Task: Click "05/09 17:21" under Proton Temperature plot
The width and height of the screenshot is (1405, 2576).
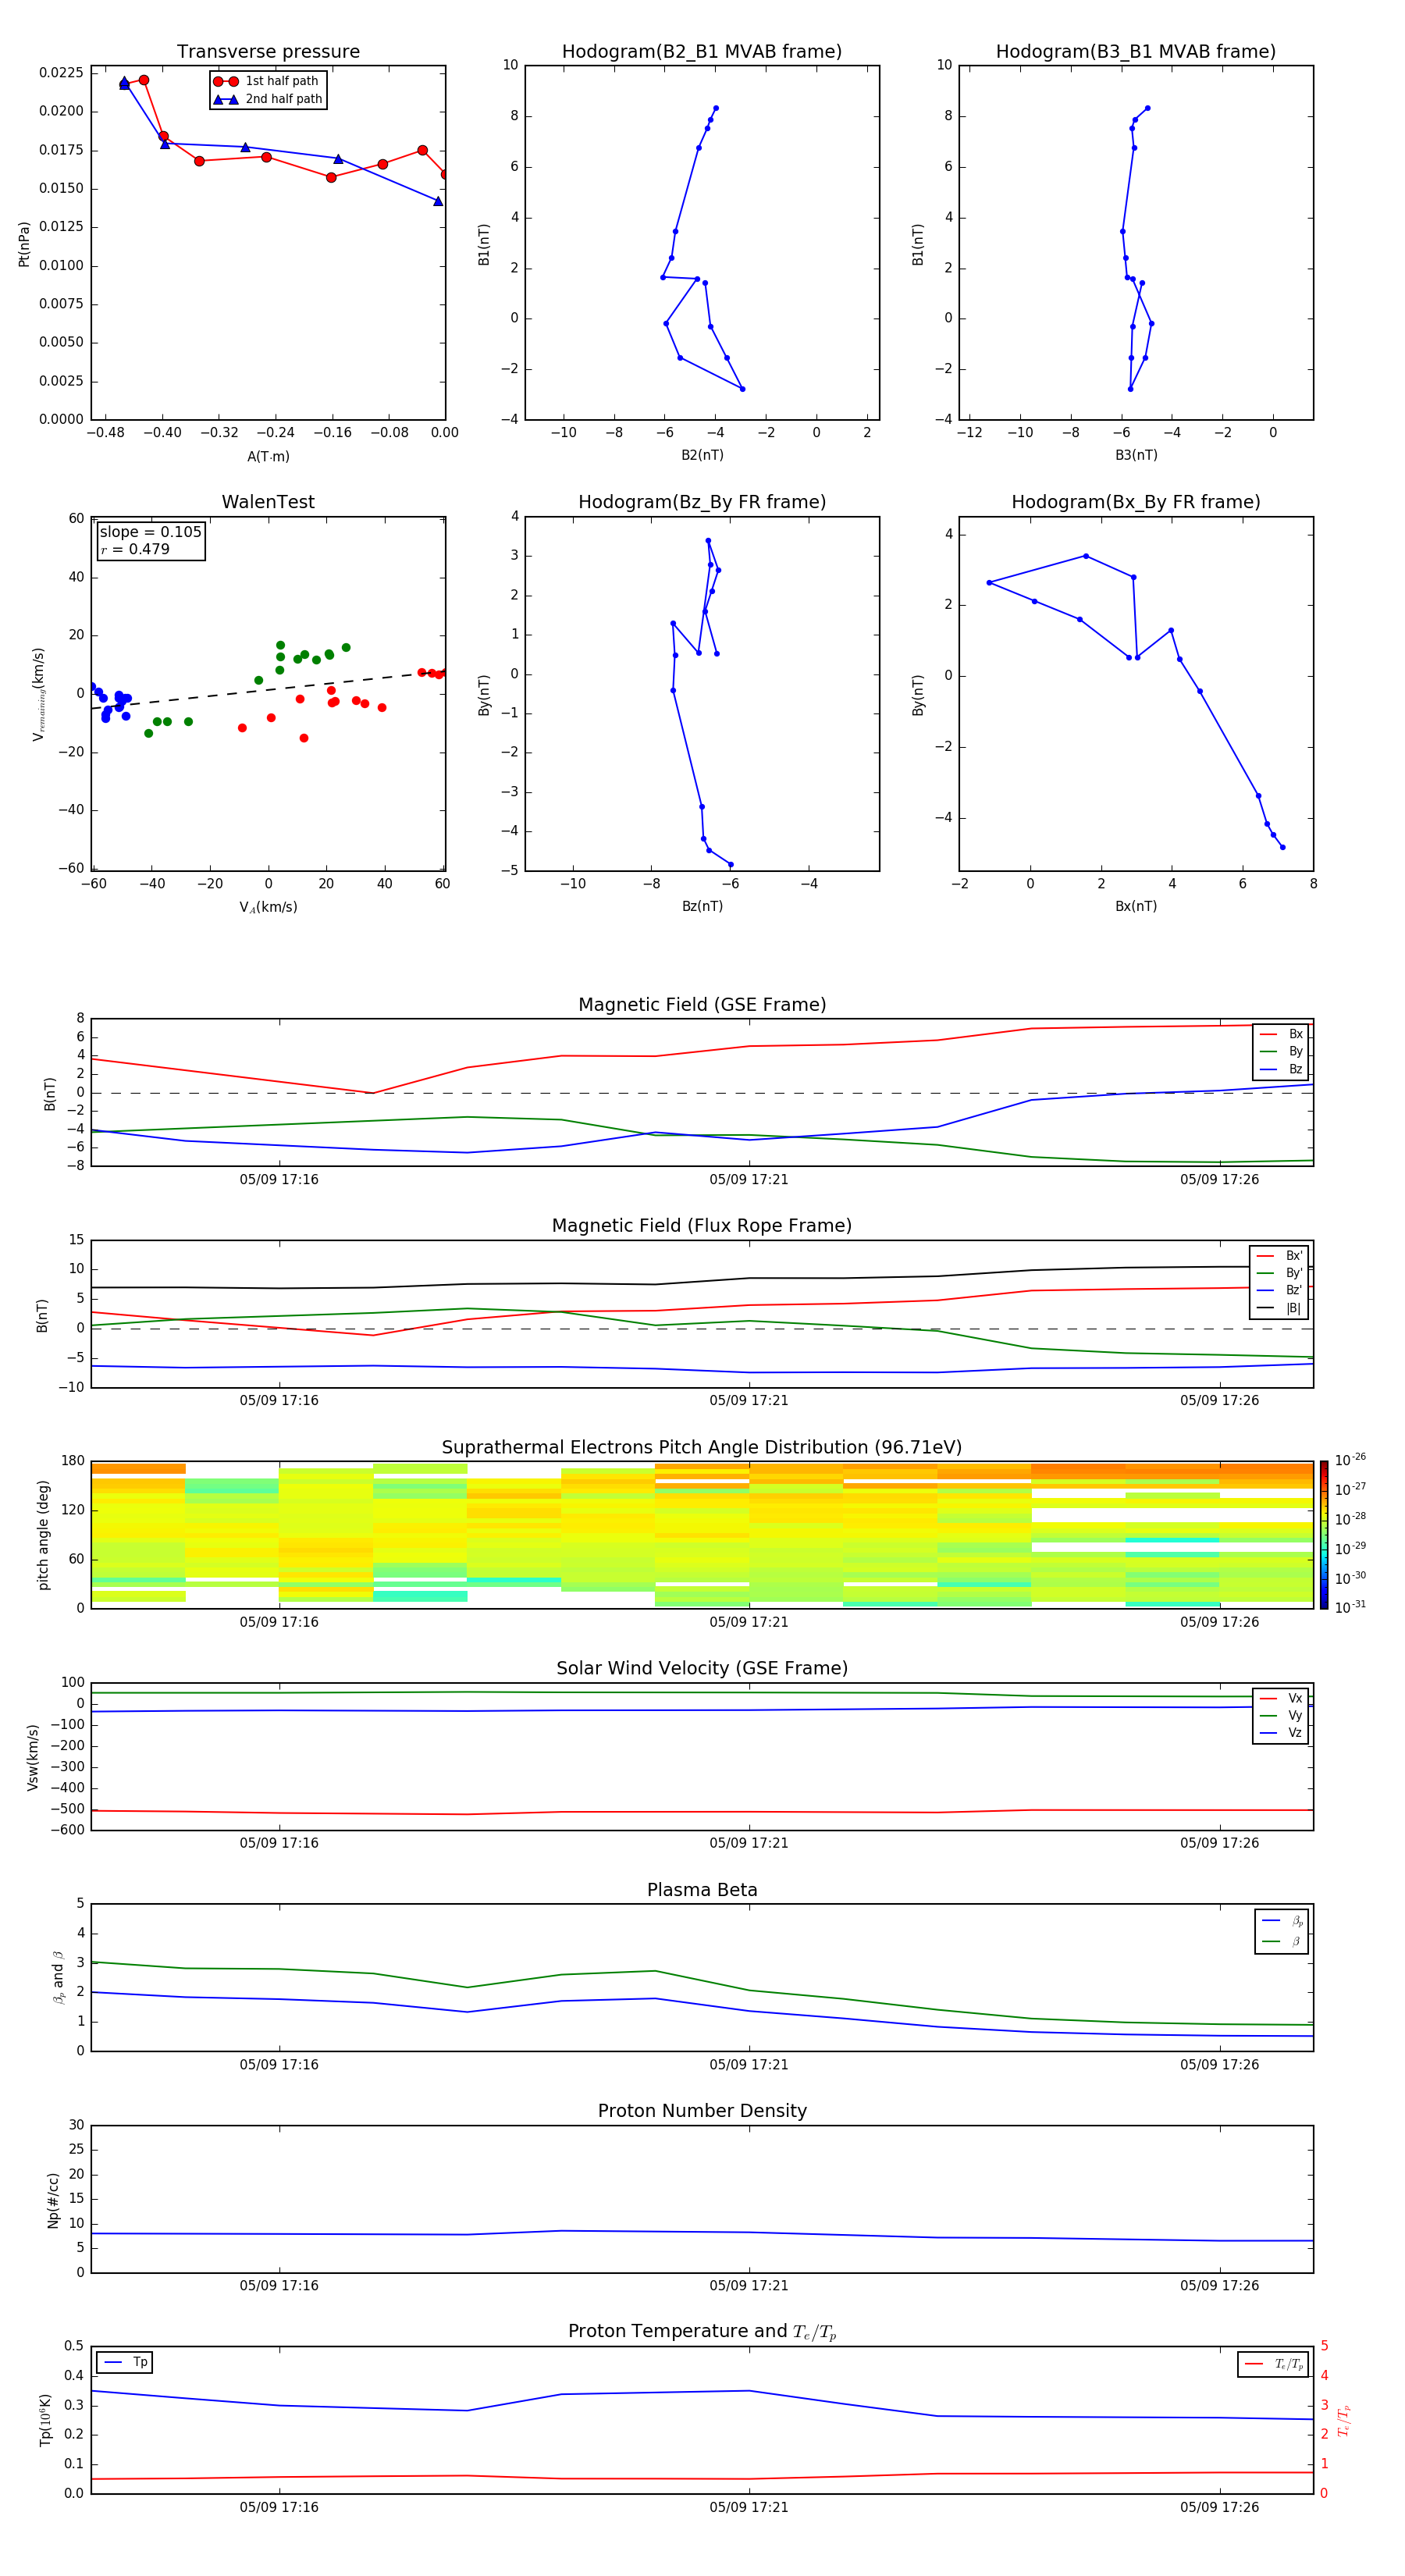Action: coord(749,2508)
